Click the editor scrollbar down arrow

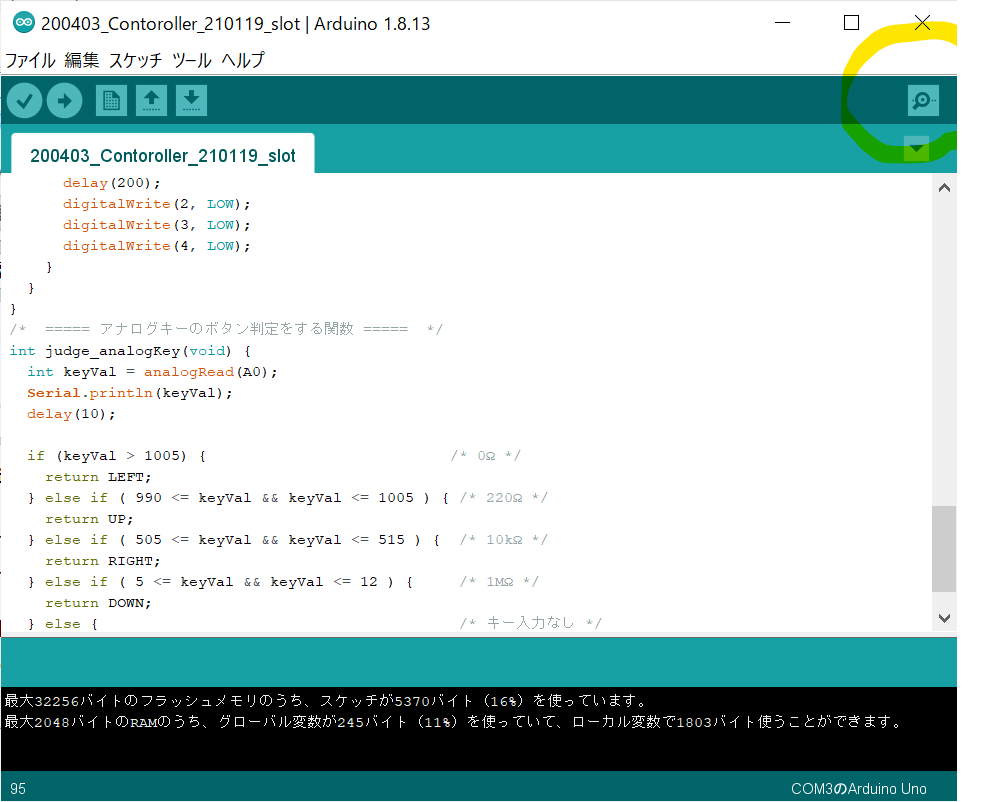click(x=944, y=618)
